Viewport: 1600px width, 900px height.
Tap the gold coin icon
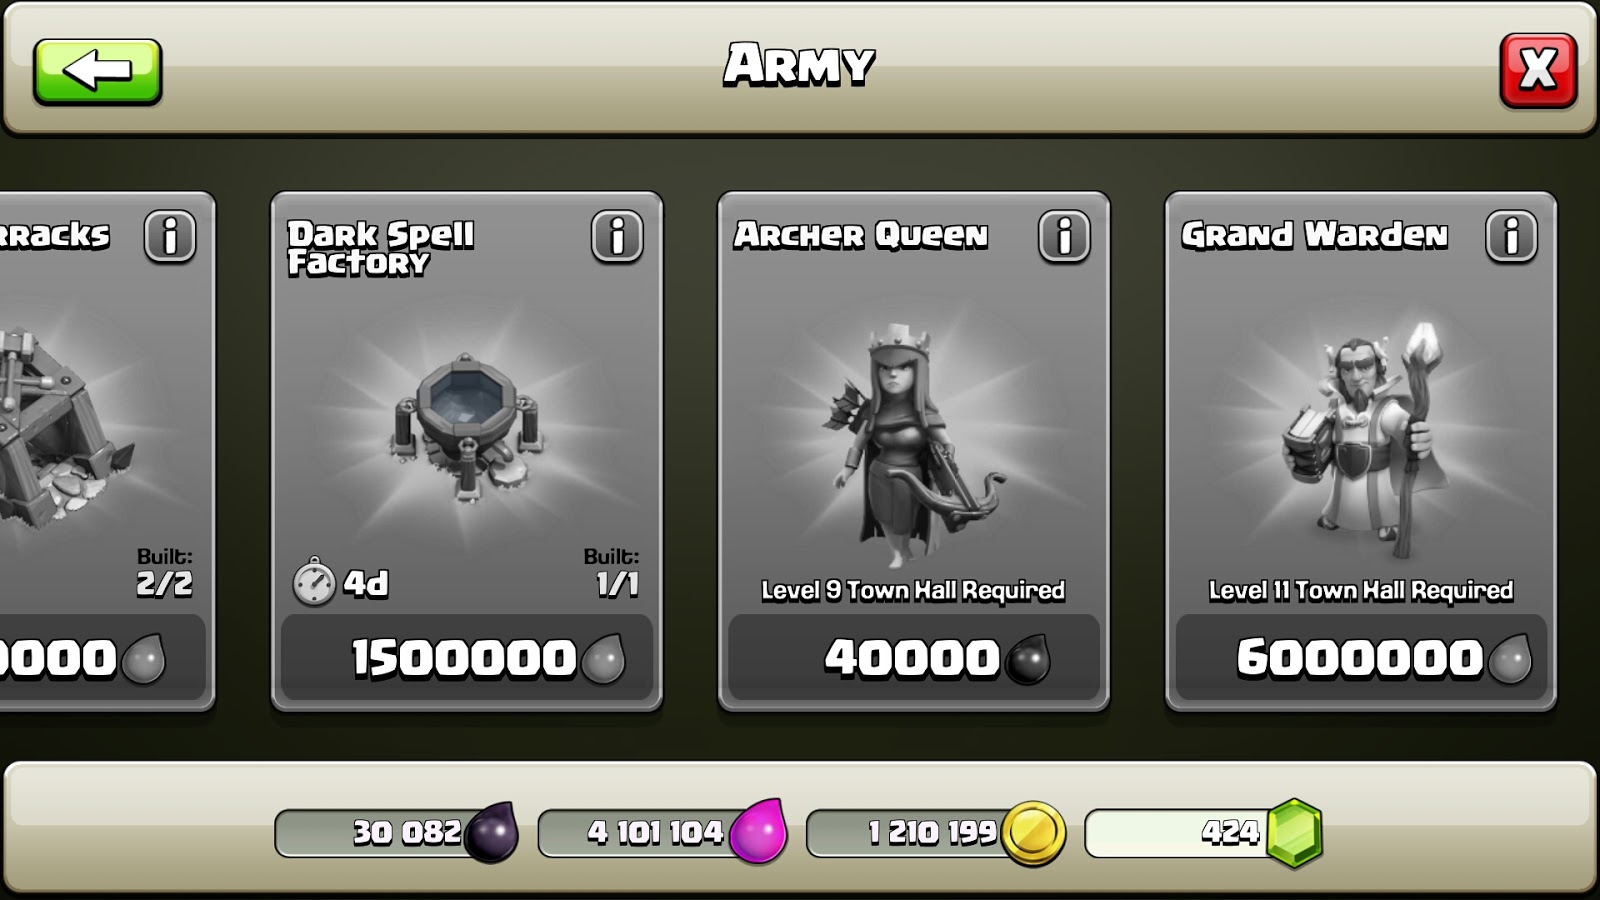click(1033, 833)
